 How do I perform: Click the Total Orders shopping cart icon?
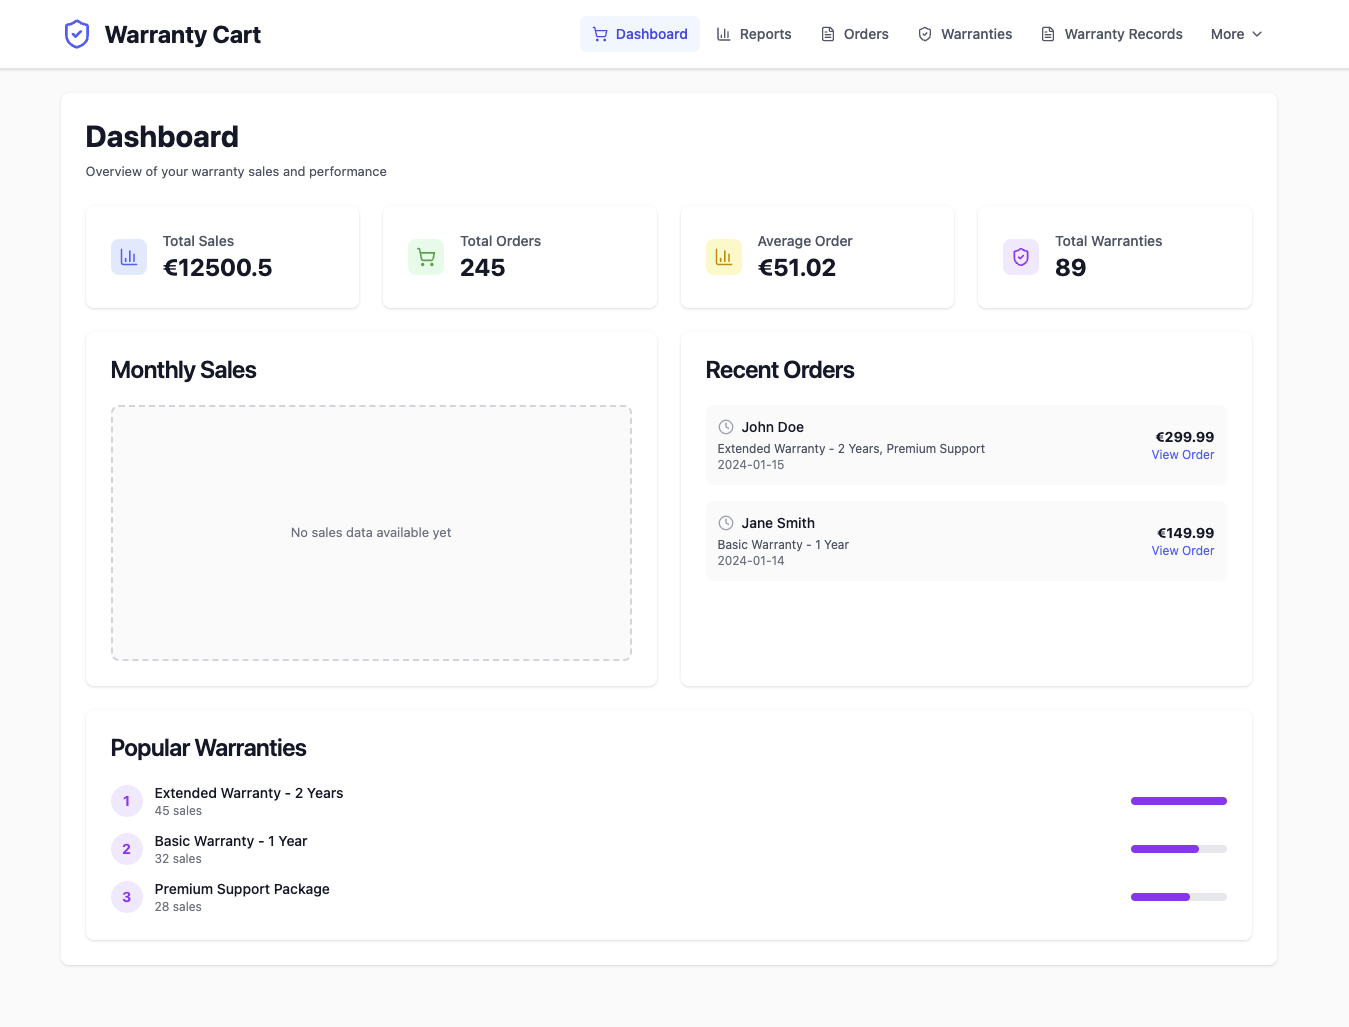pos(426,257)
